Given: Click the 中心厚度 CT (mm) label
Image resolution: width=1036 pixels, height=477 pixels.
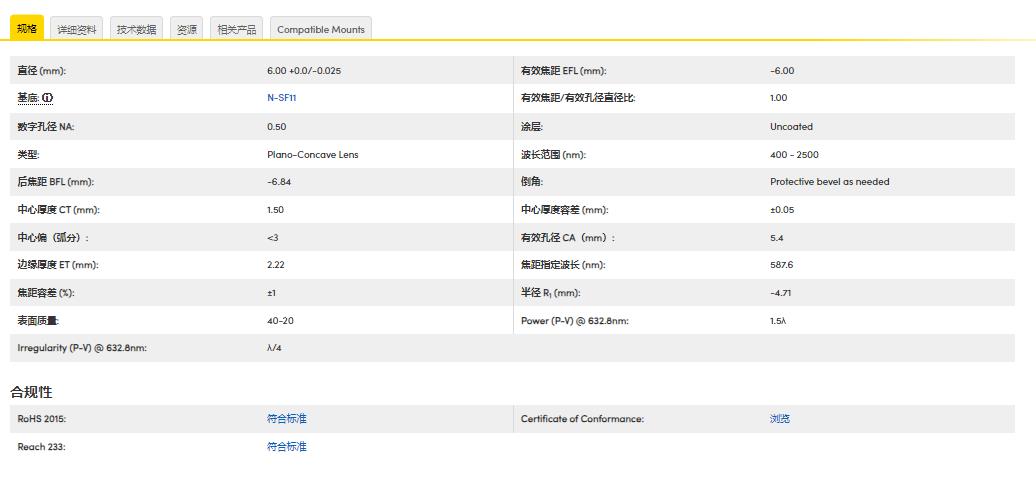Looking at the screenshot, I should (58, 210).
